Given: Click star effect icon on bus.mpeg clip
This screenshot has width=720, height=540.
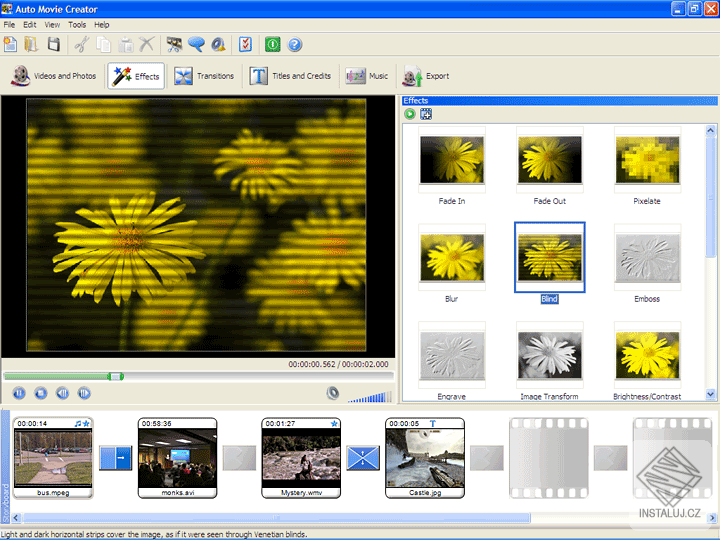Looking at the screenshot, I should (86, 423).
